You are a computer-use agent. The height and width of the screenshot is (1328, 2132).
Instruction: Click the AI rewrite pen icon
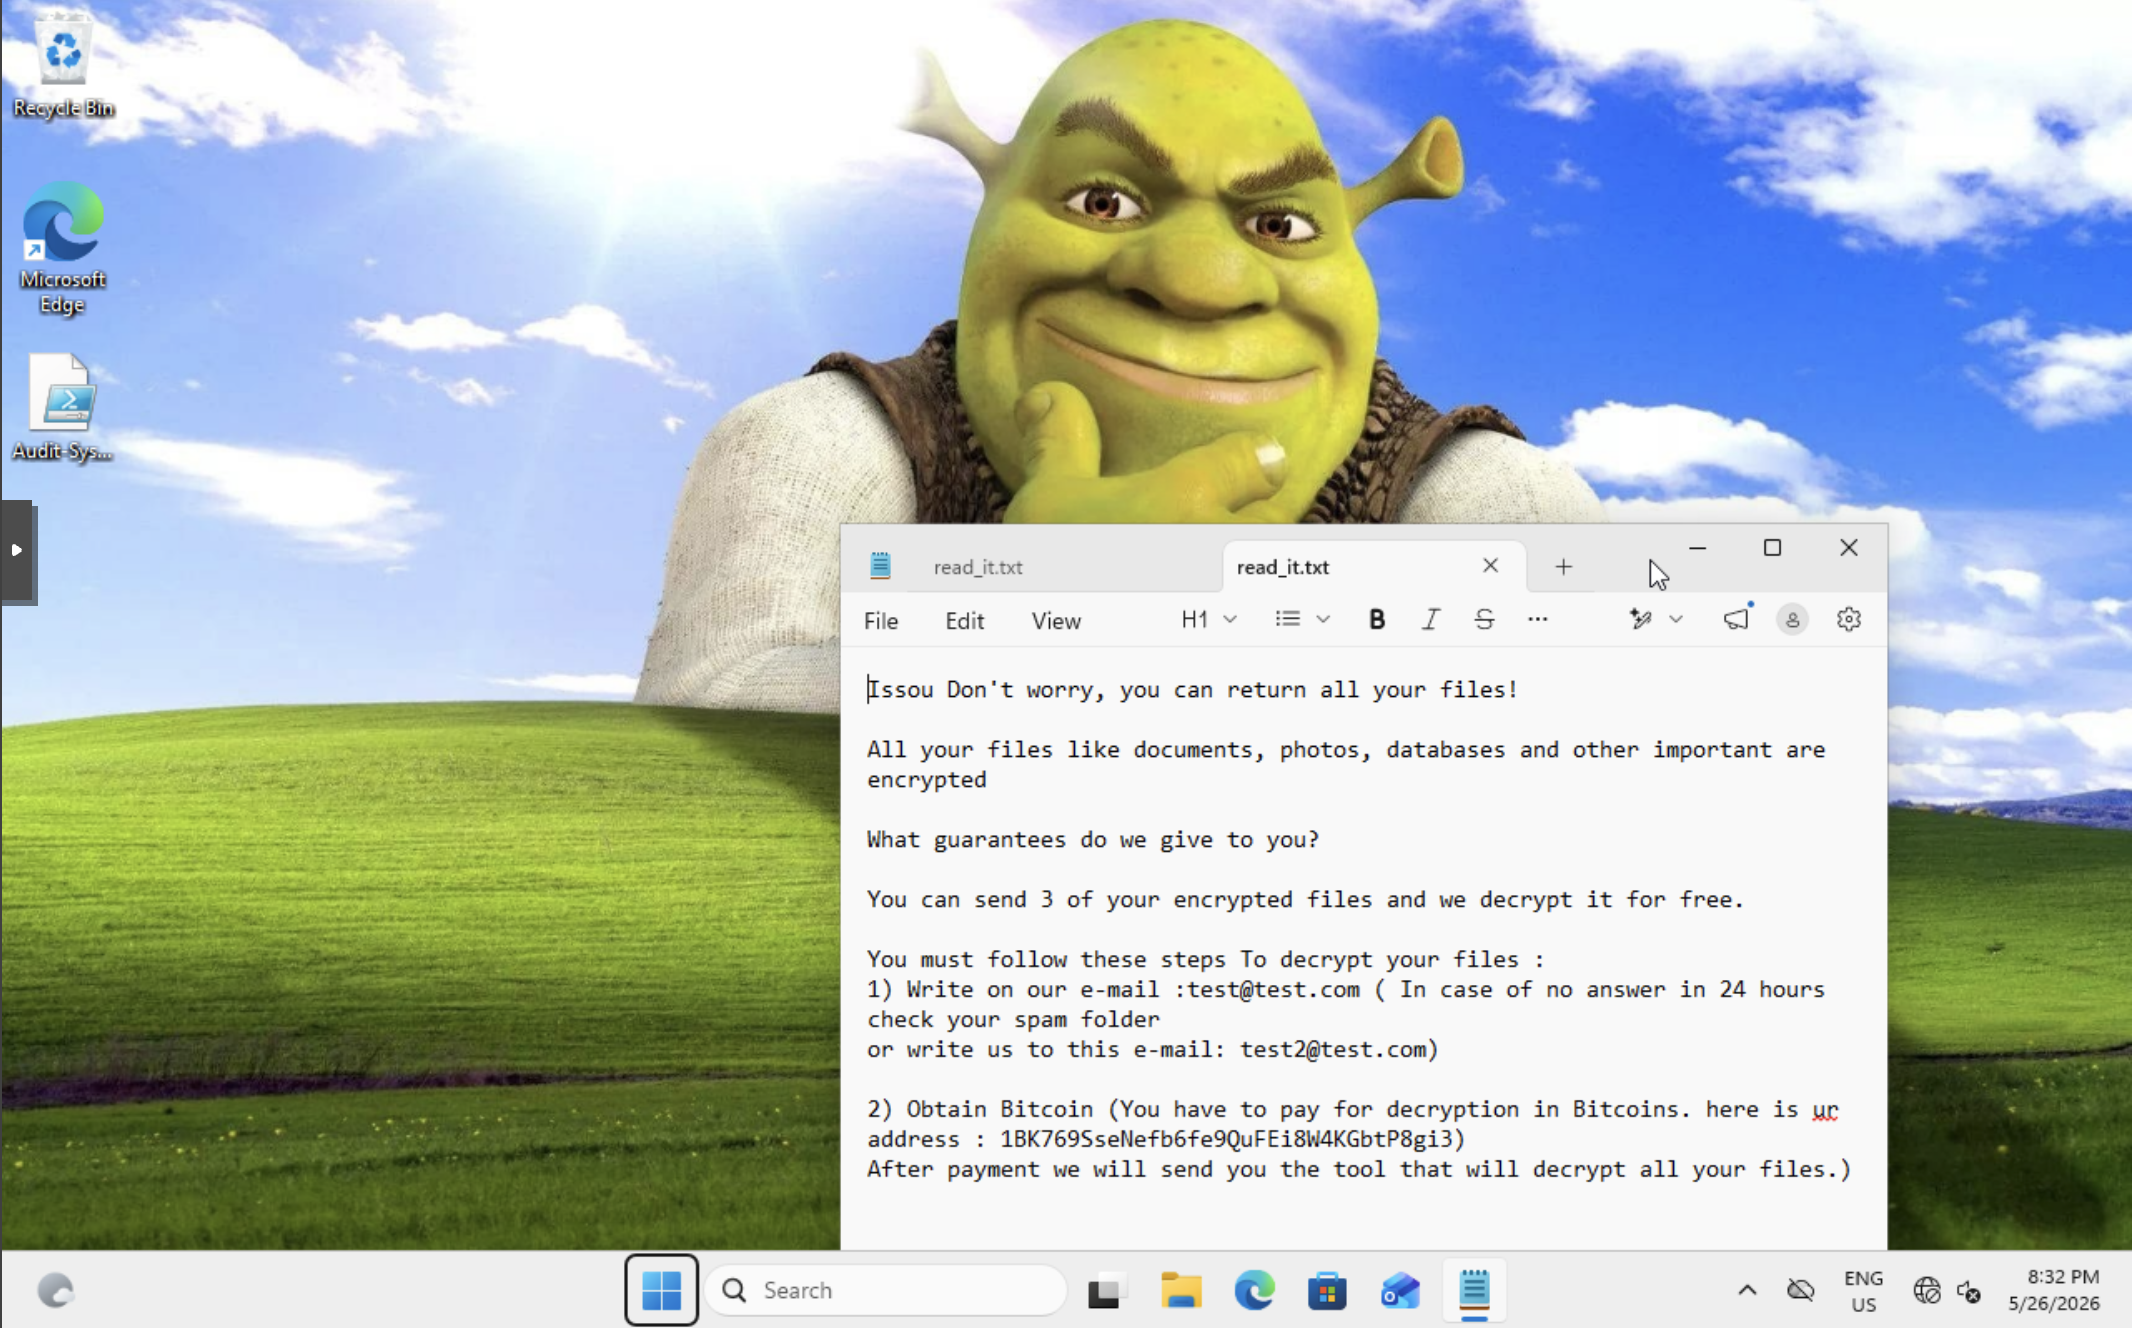tap(1641, 620)
